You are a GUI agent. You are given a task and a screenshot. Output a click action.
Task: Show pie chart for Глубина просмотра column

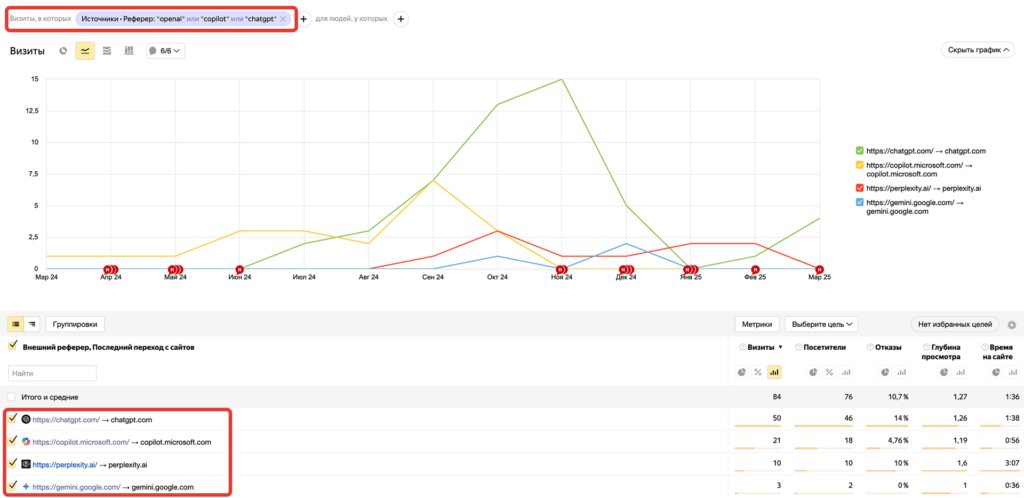[x=944, y=372]
